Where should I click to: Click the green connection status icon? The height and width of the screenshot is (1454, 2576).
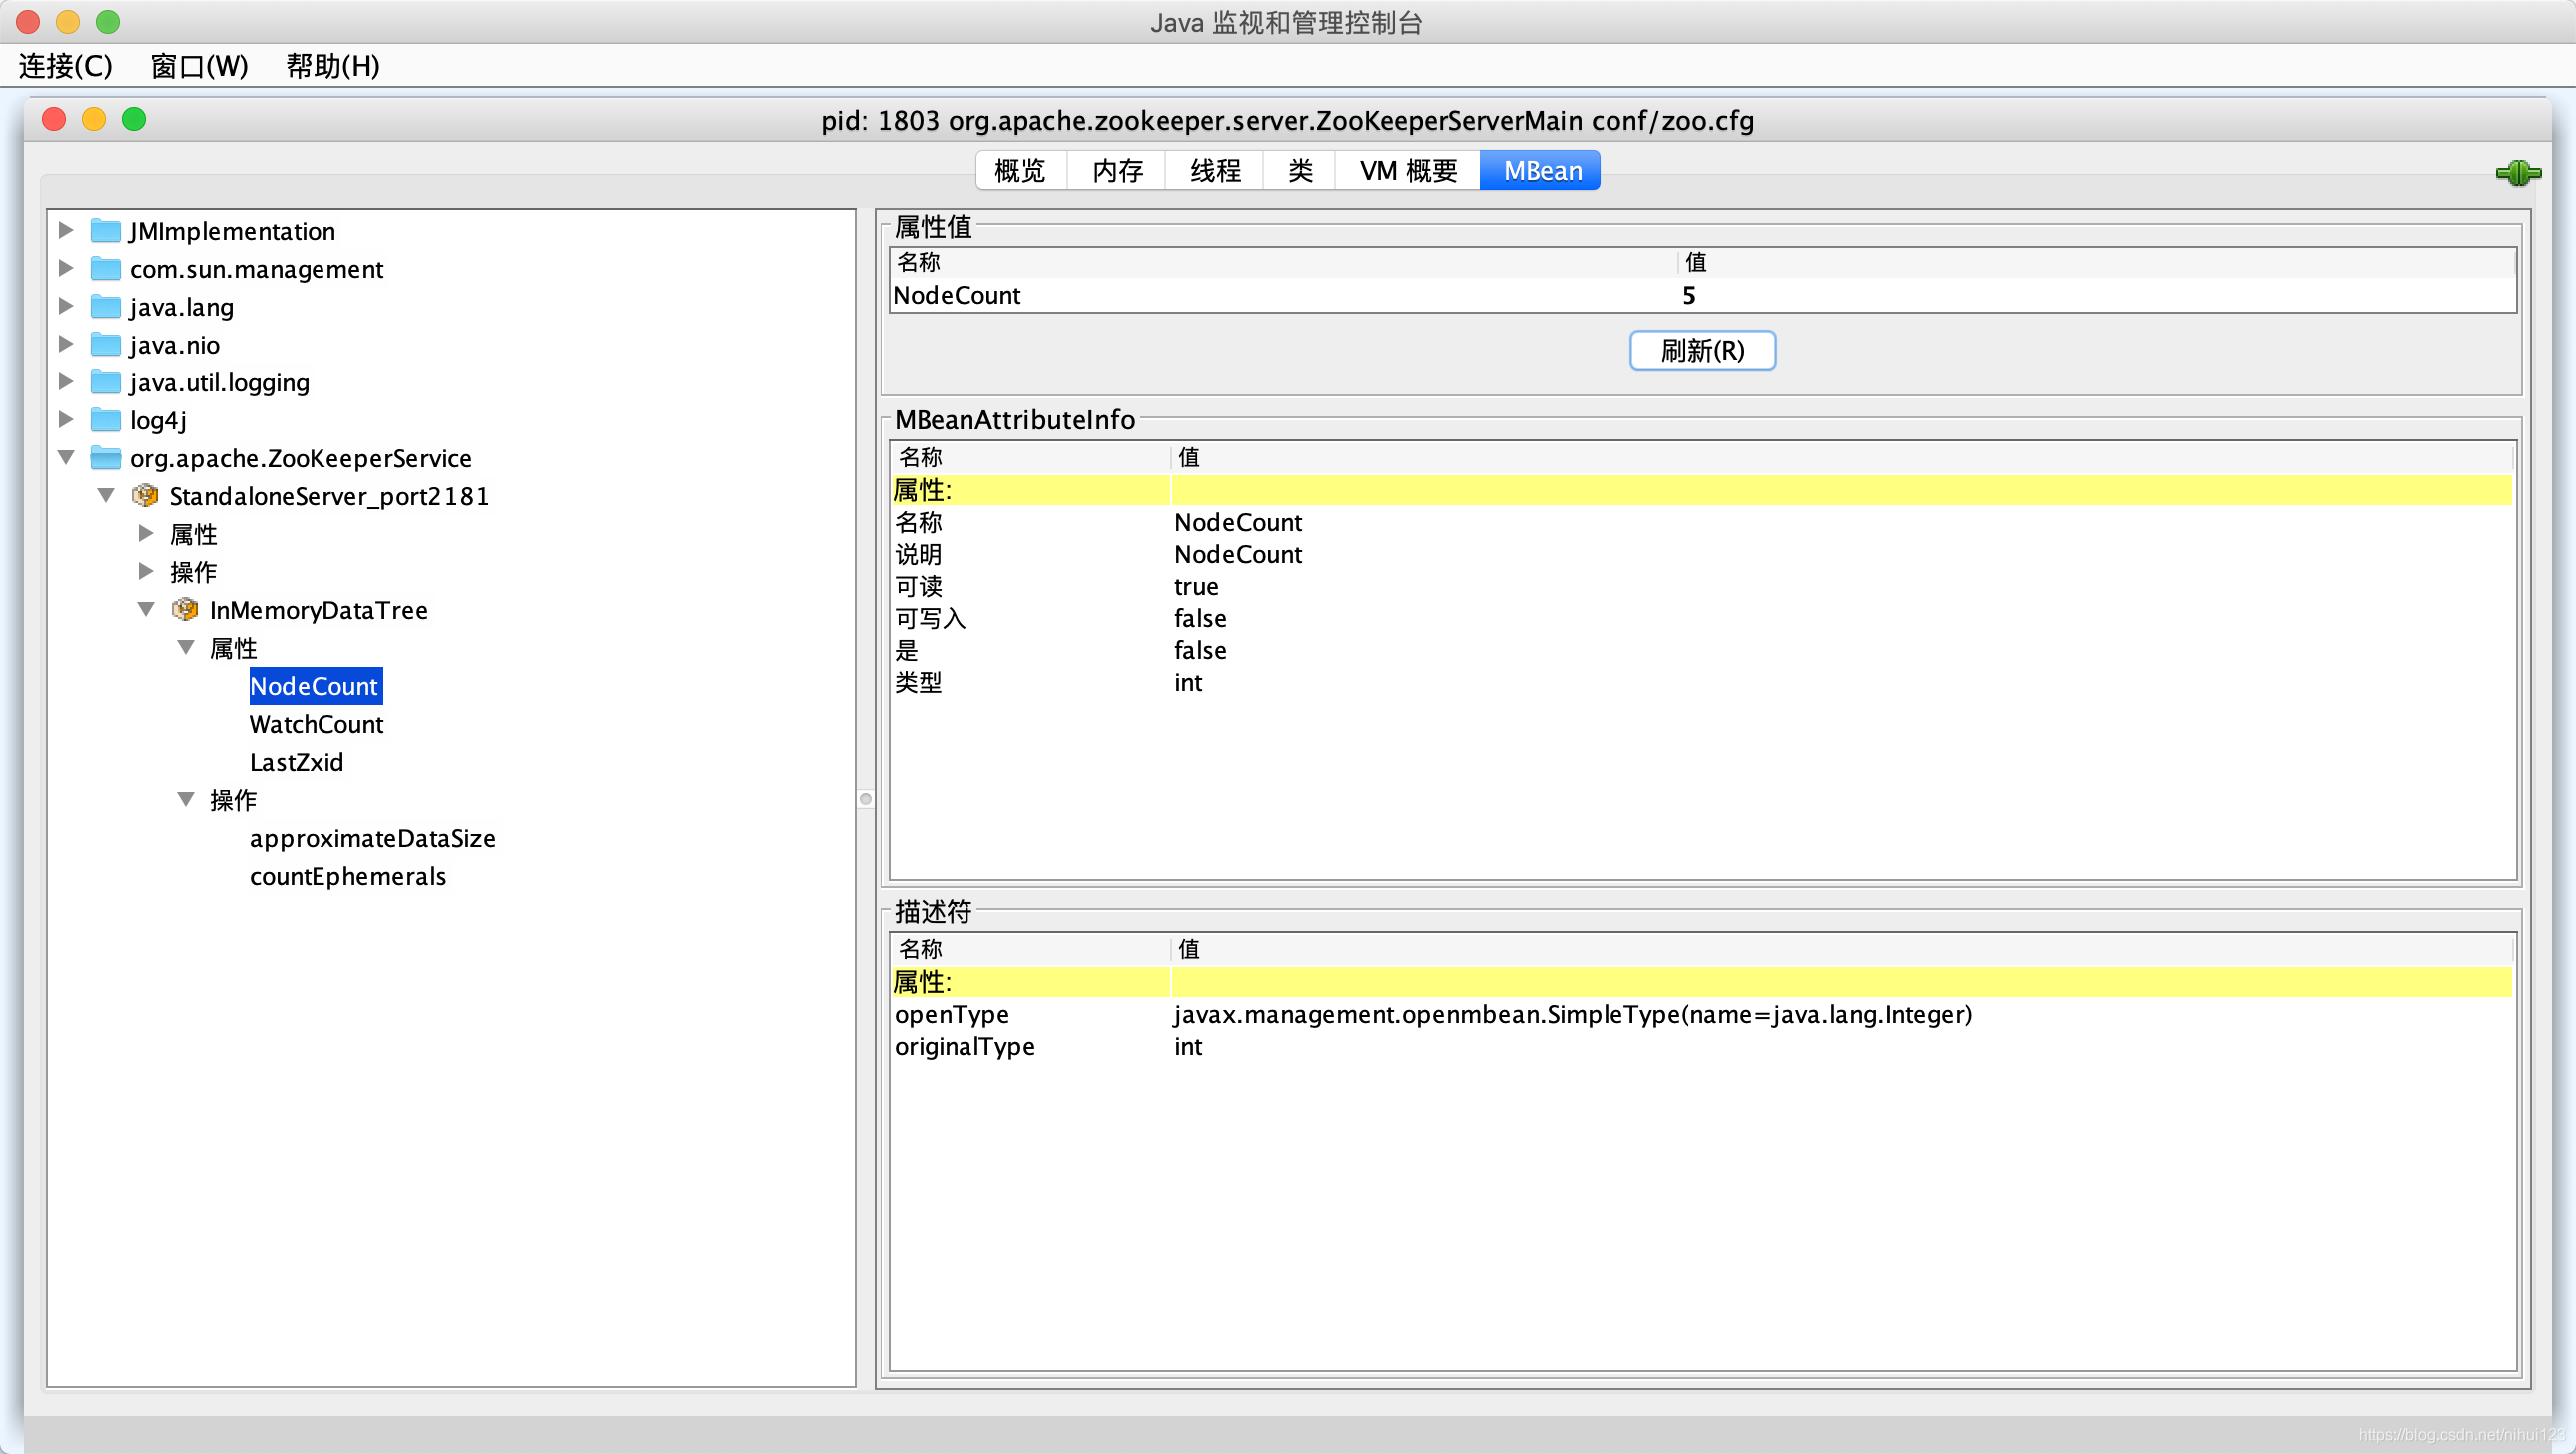click(2518, 173)
